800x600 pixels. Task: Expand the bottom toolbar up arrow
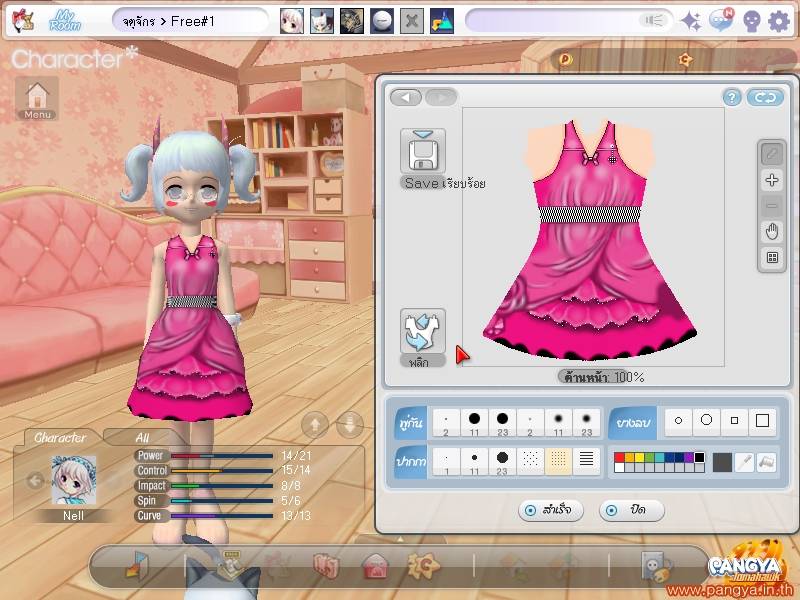pos(401,539)
